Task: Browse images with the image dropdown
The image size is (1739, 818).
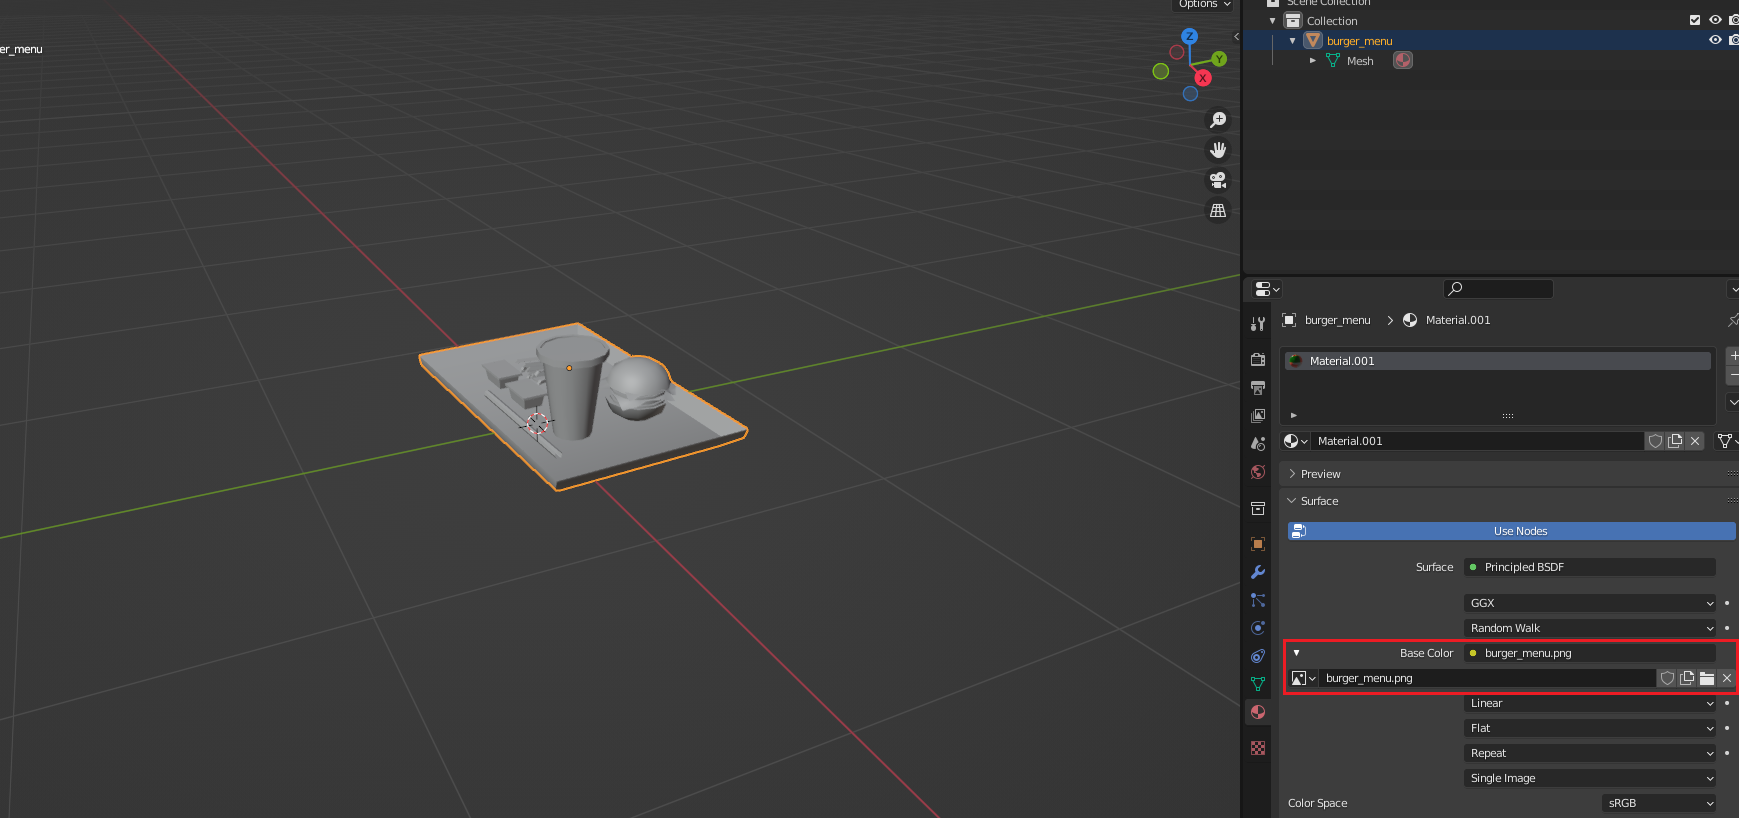Action: [1303, 678]
